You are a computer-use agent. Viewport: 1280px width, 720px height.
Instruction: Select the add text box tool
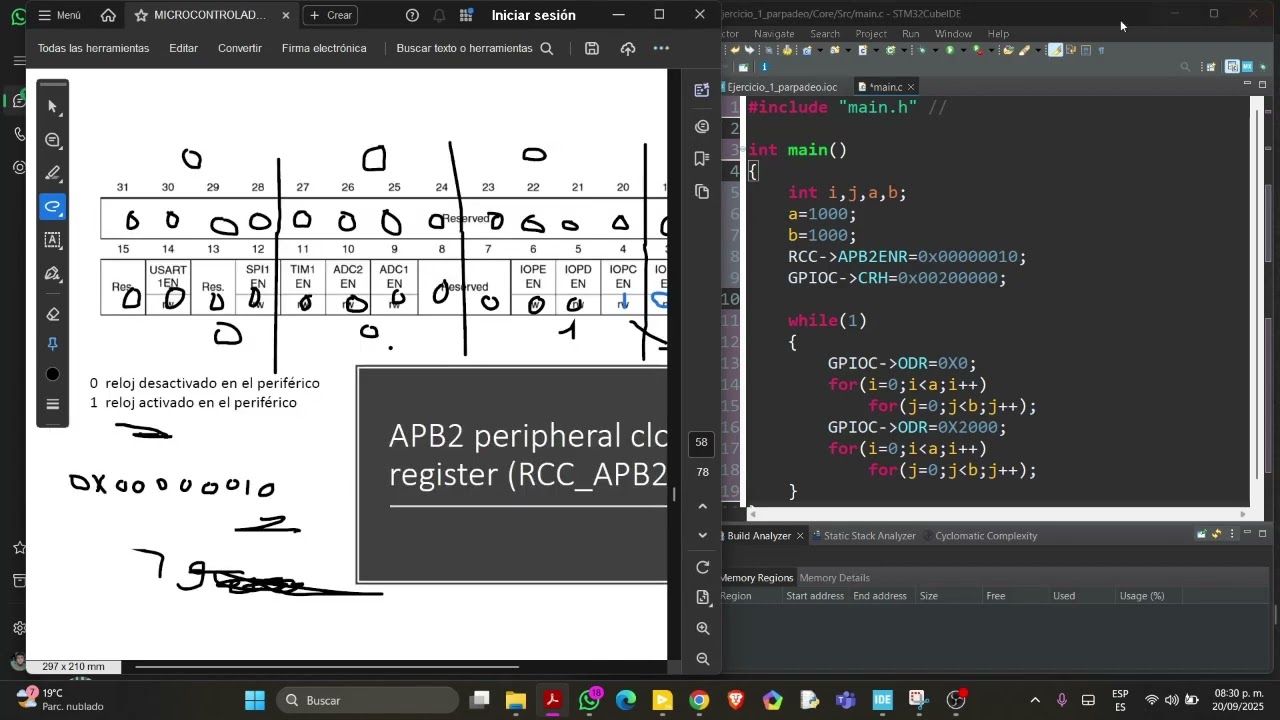(53, 240)
